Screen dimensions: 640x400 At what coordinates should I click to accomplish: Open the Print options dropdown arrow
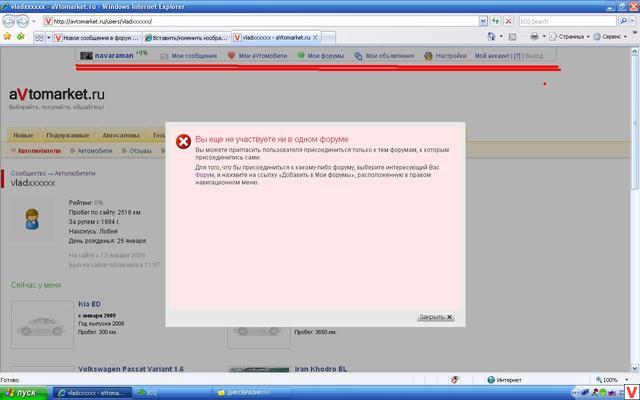(544, 37)
